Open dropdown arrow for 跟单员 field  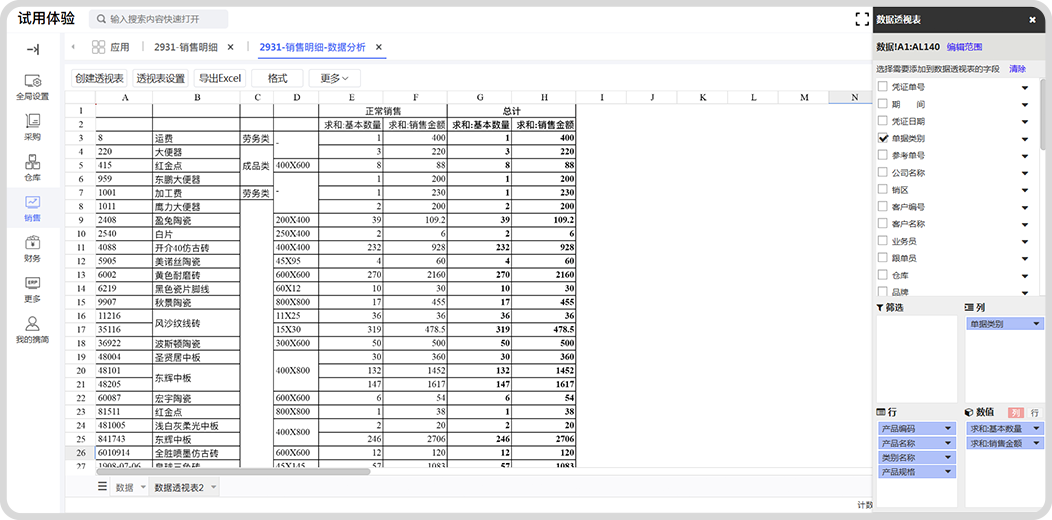coord(1024,258)
